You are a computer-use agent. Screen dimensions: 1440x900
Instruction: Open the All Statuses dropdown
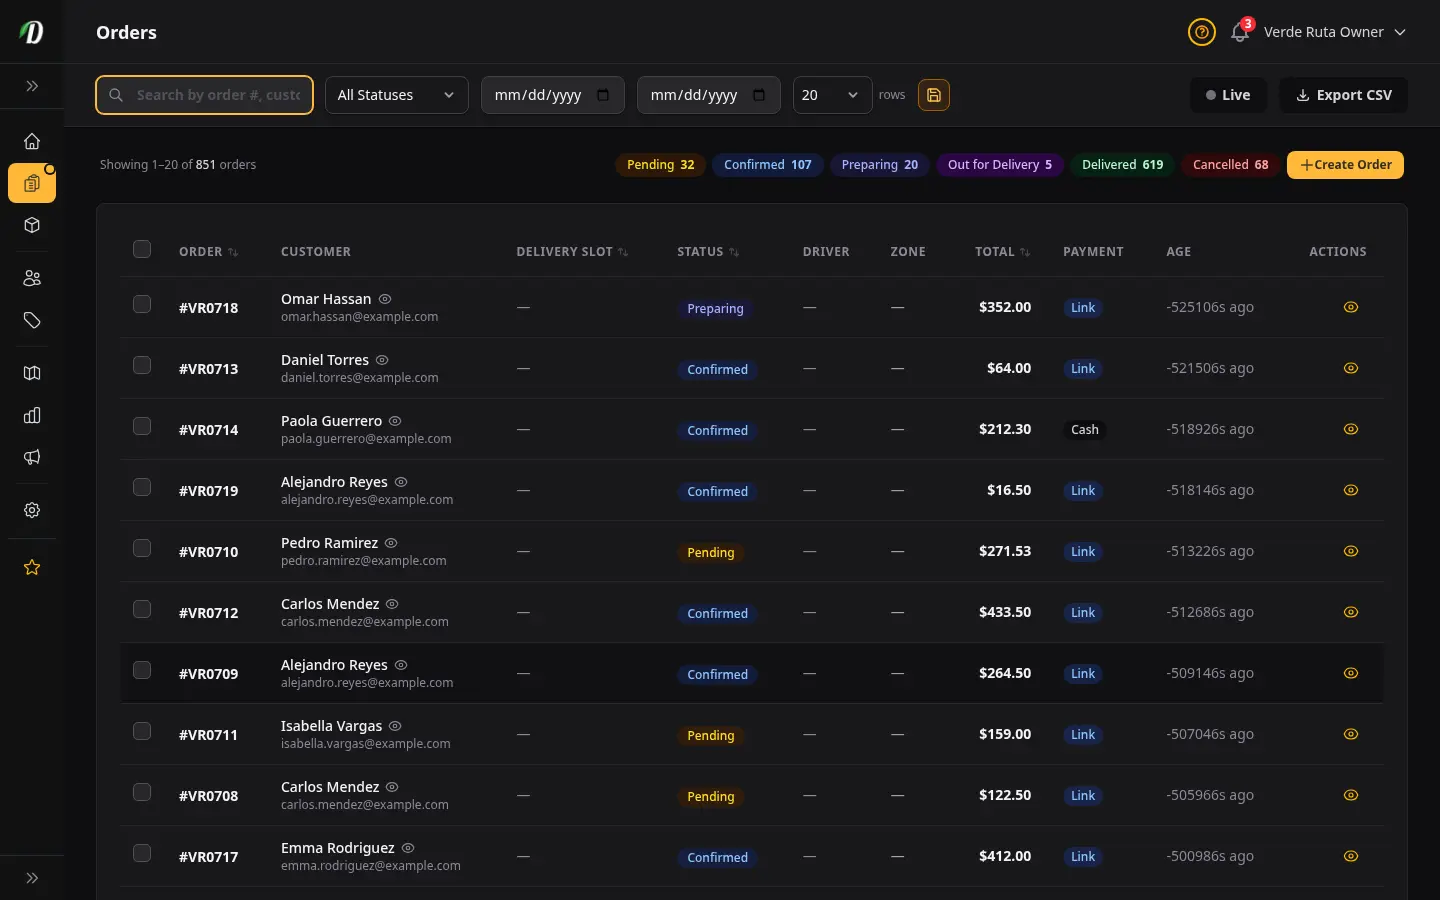[397, 95]
